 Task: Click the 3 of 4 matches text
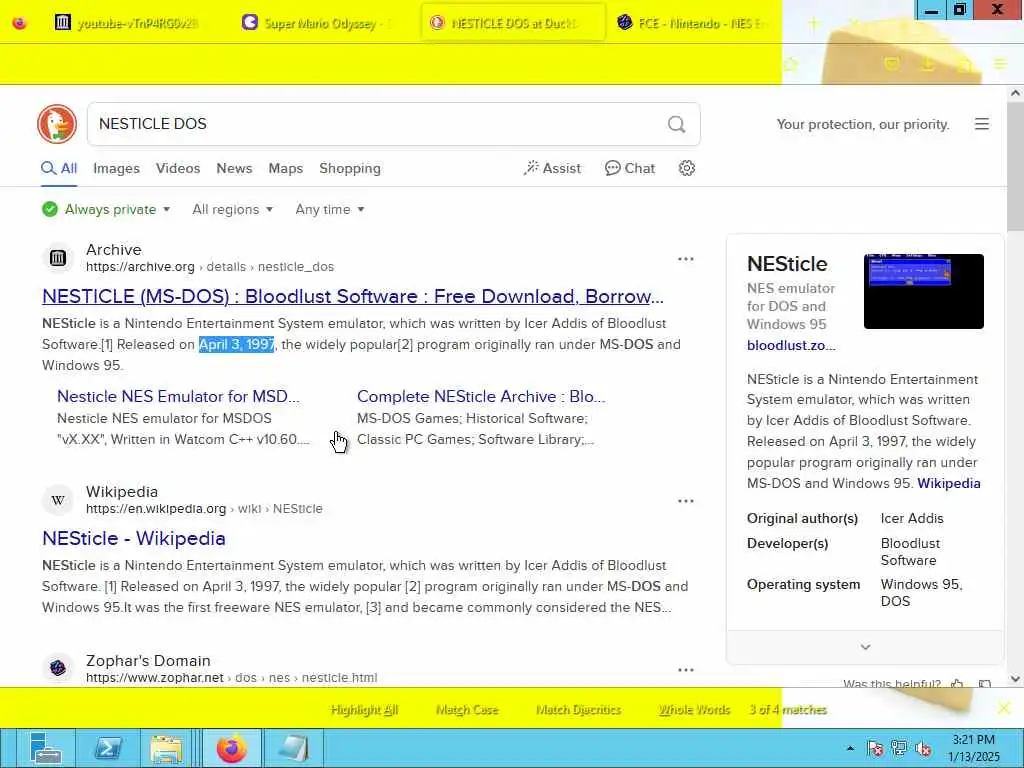tap(788, 710)
